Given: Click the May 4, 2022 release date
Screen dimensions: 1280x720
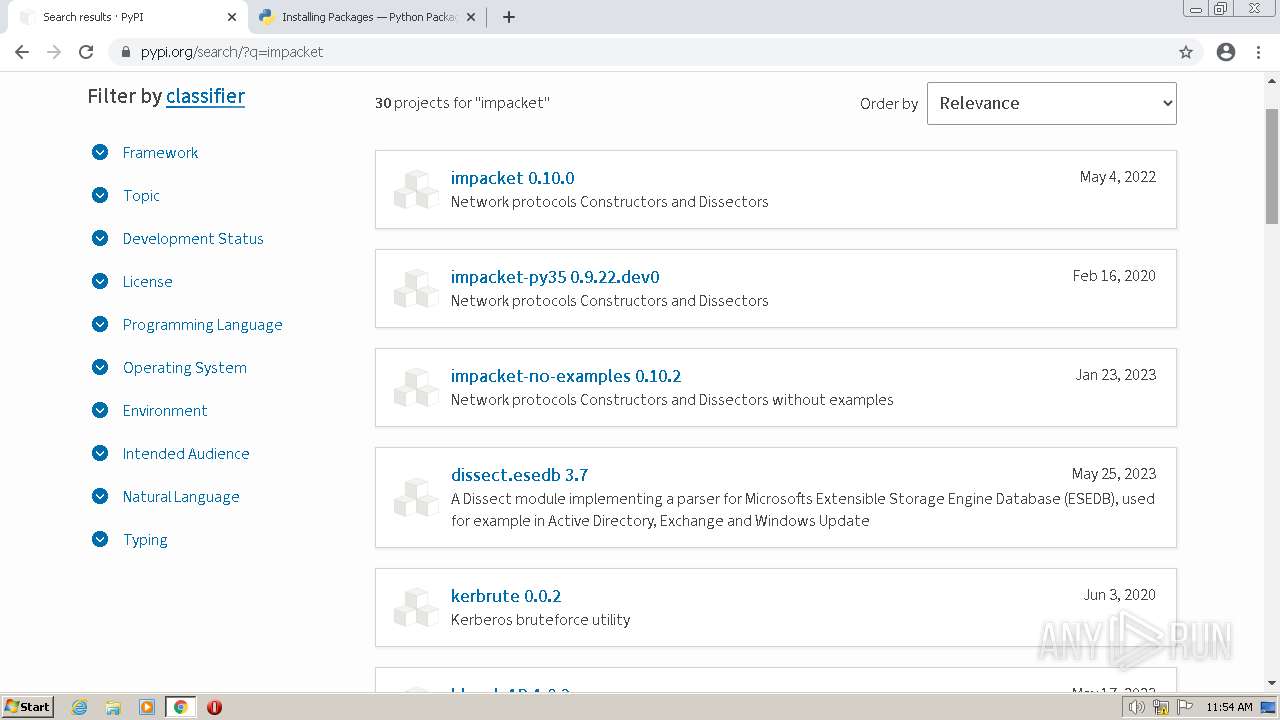Looking at the screenshot, I should pyautogui.click(x=1117, y=177).
